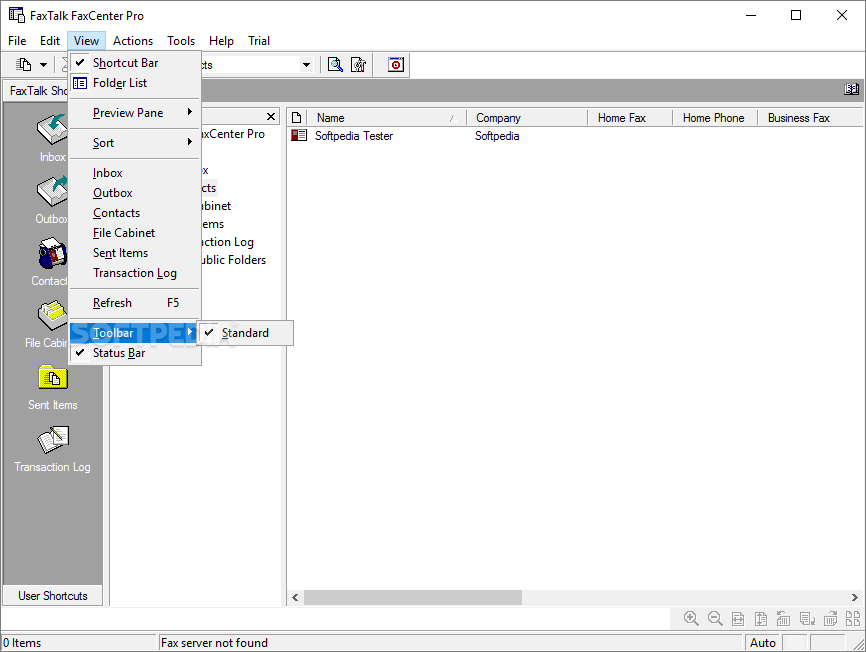
Task: Close the folder list pane
Action: pyautogui.click(x=271, y=116)
